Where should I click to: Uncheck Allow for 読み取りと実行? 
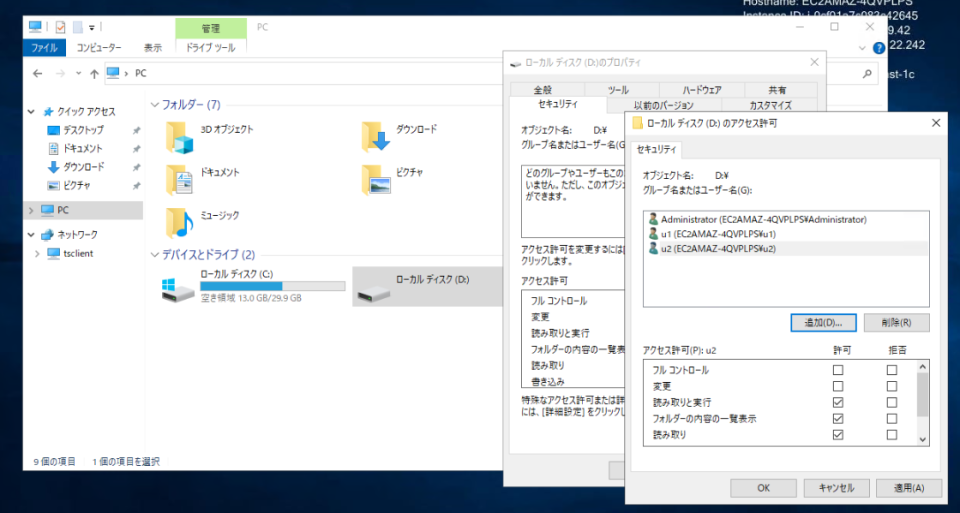[x=838, y=403]
